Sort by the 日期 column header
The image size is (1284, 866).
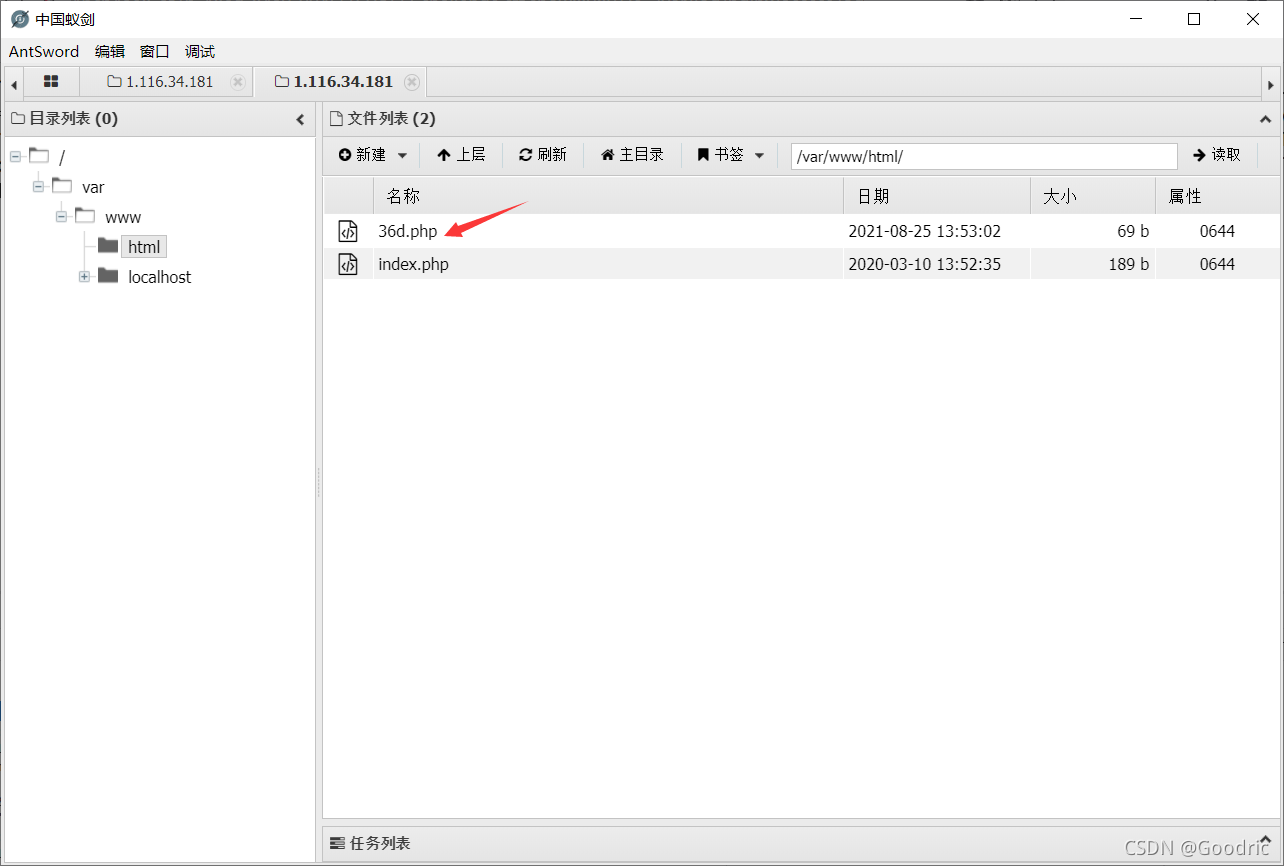coord(937,196)
